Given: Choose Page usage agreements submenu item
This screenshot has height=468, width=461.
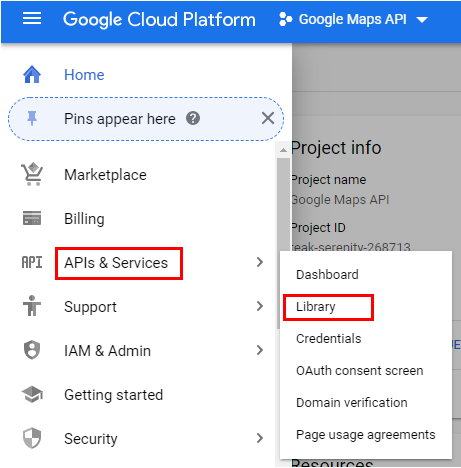Looking at the screenshot, I should (366, 435).
